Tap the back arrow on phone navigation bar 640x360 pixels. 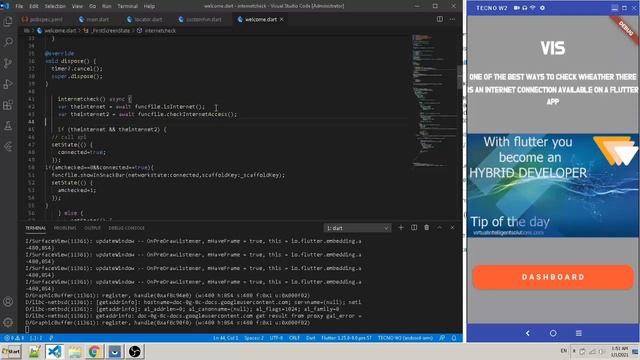(x=527, y=333)
